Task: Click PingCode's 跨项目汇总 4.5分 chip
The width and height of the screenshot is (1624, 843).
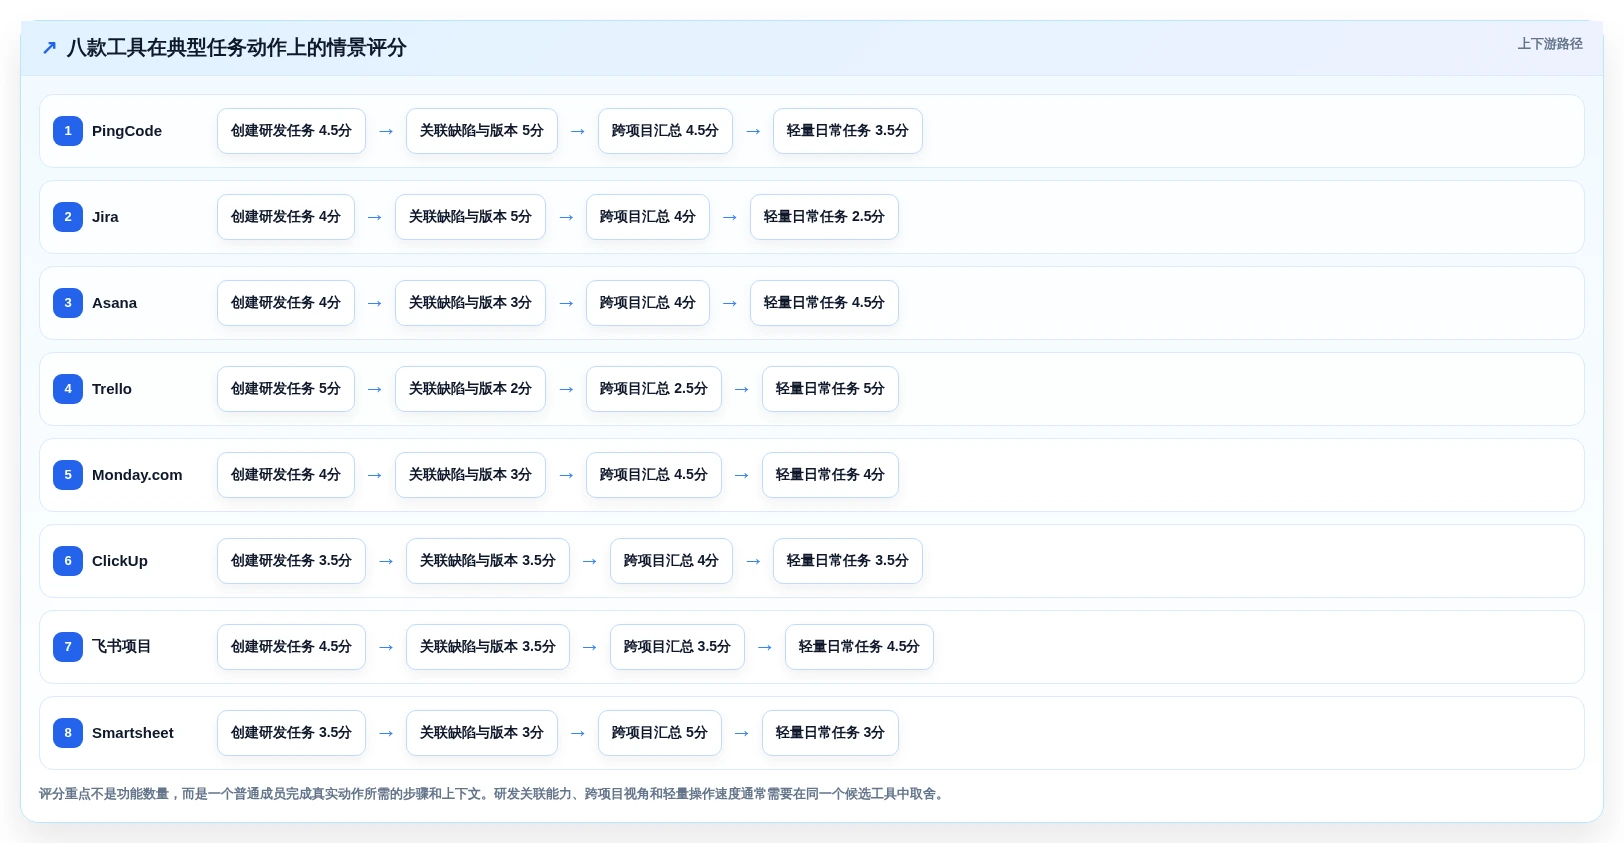Action: click(665, 131)
